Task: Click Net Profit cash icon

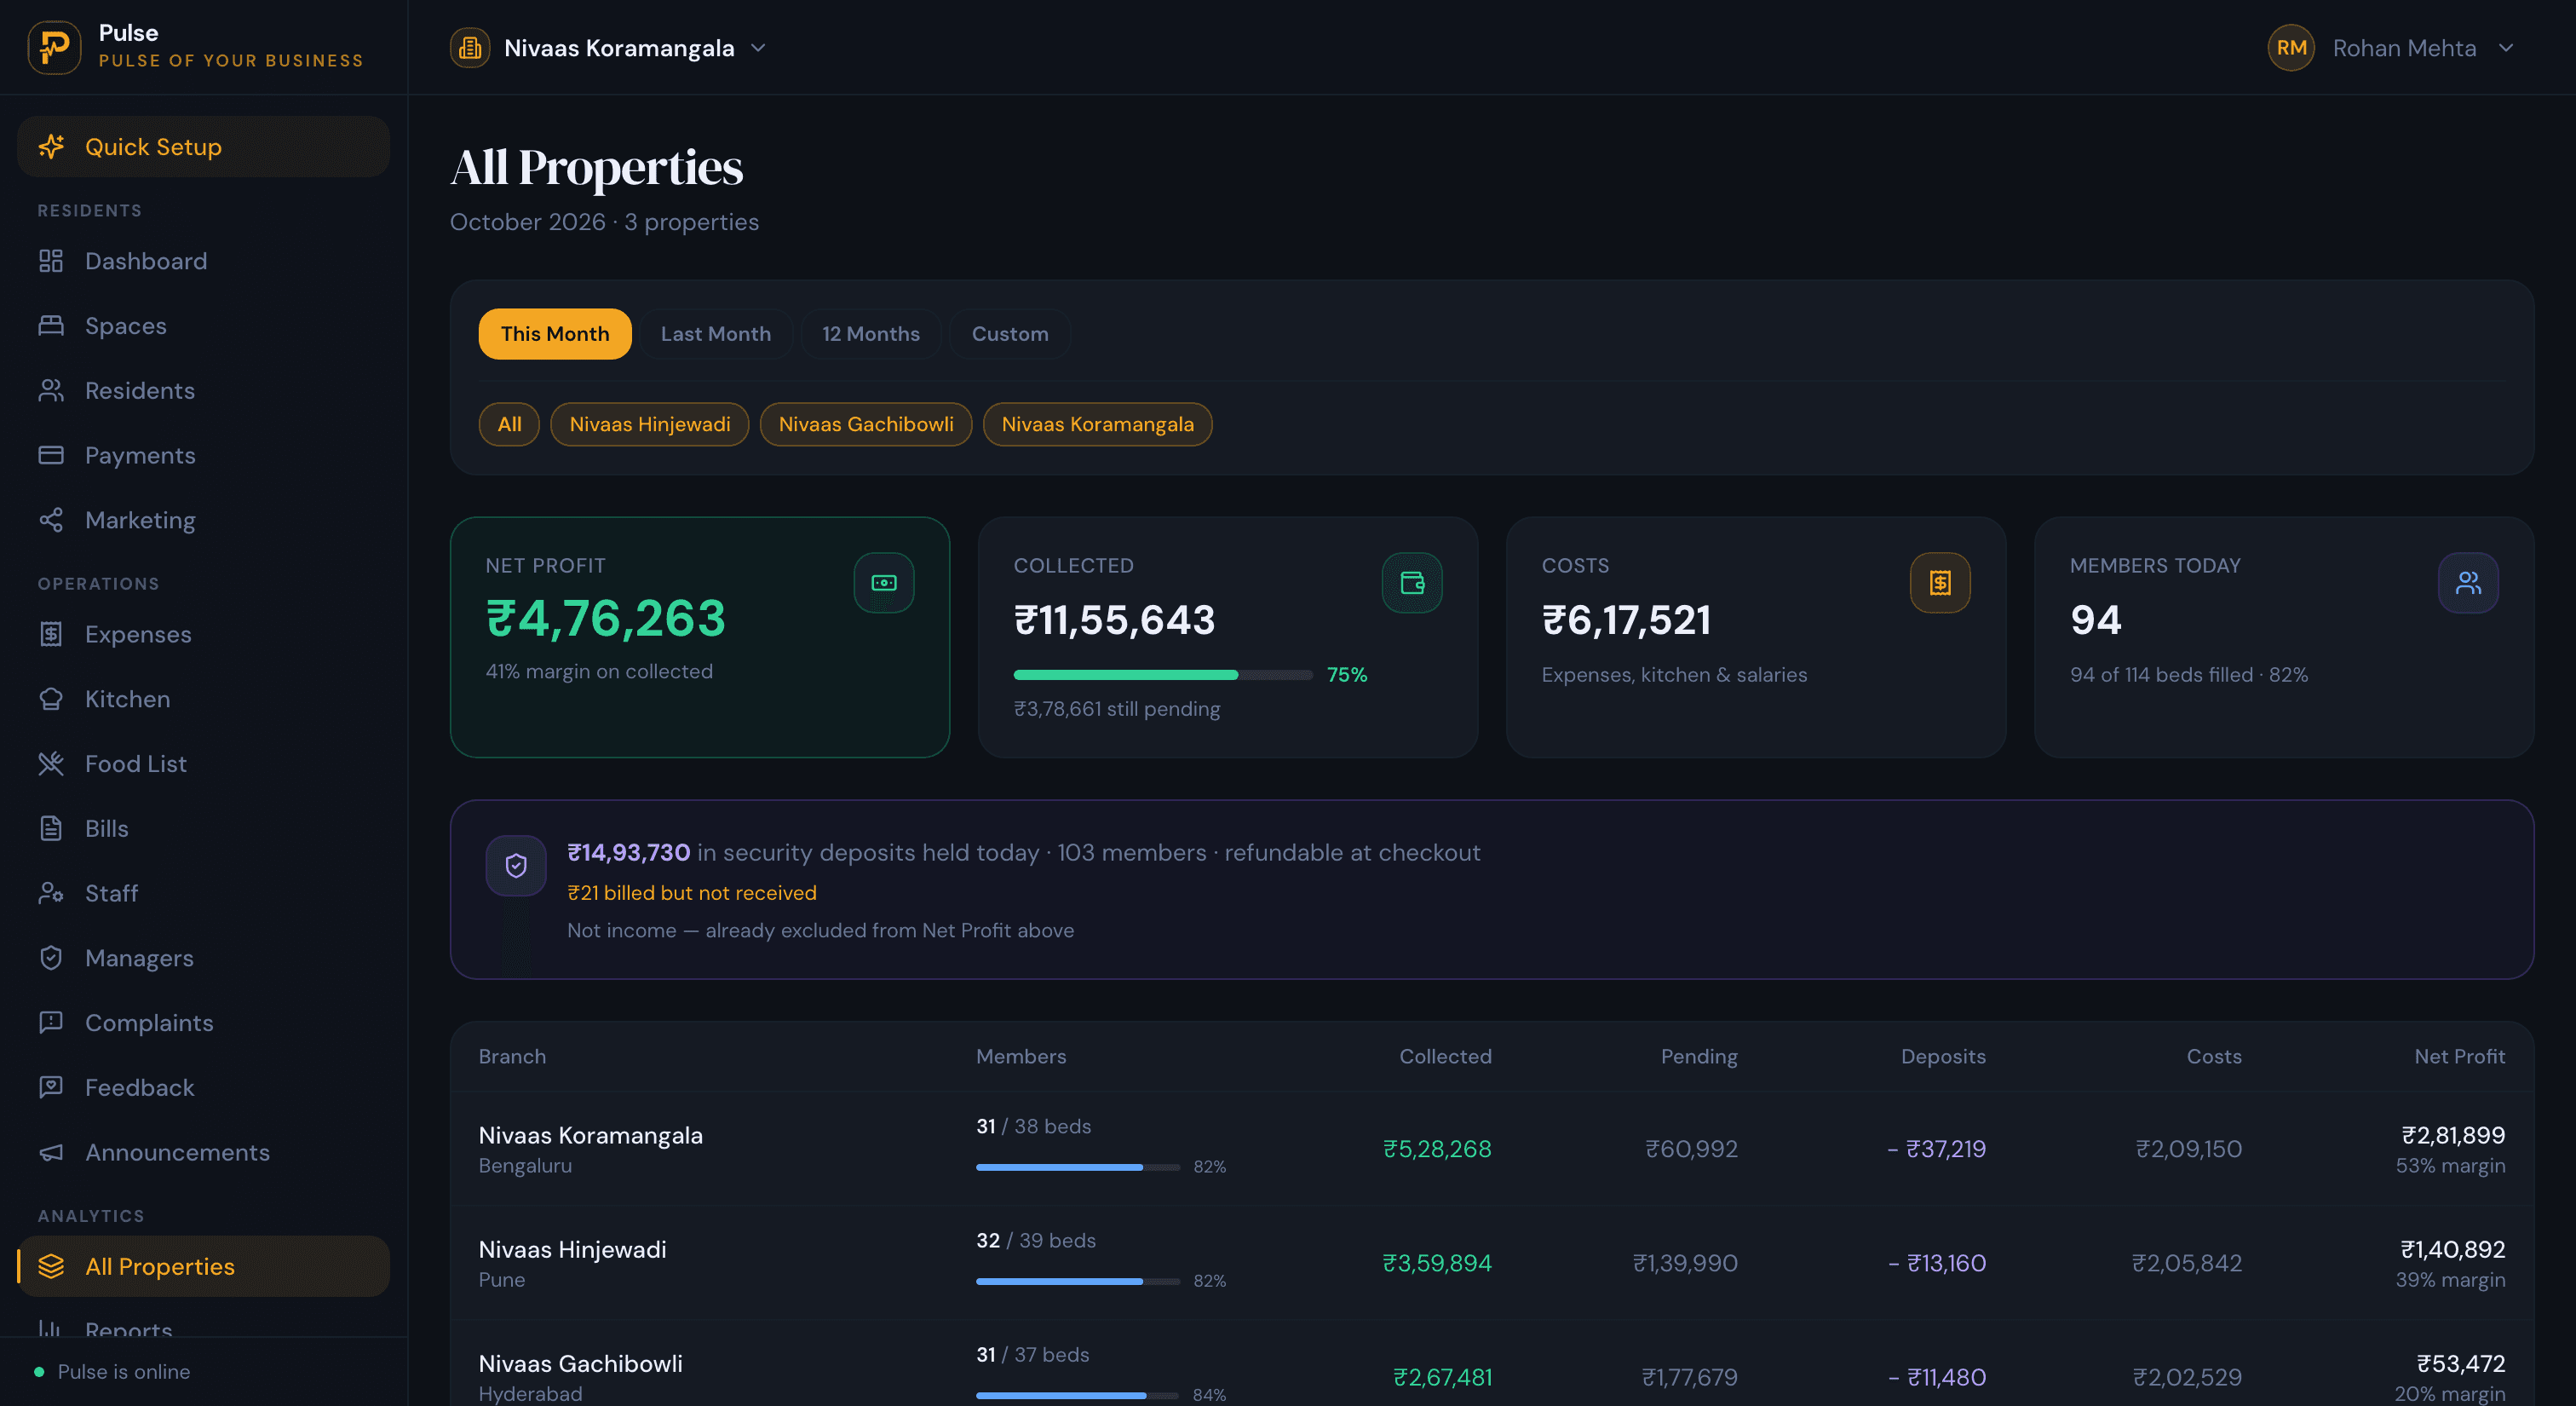Action: [884, 583]
